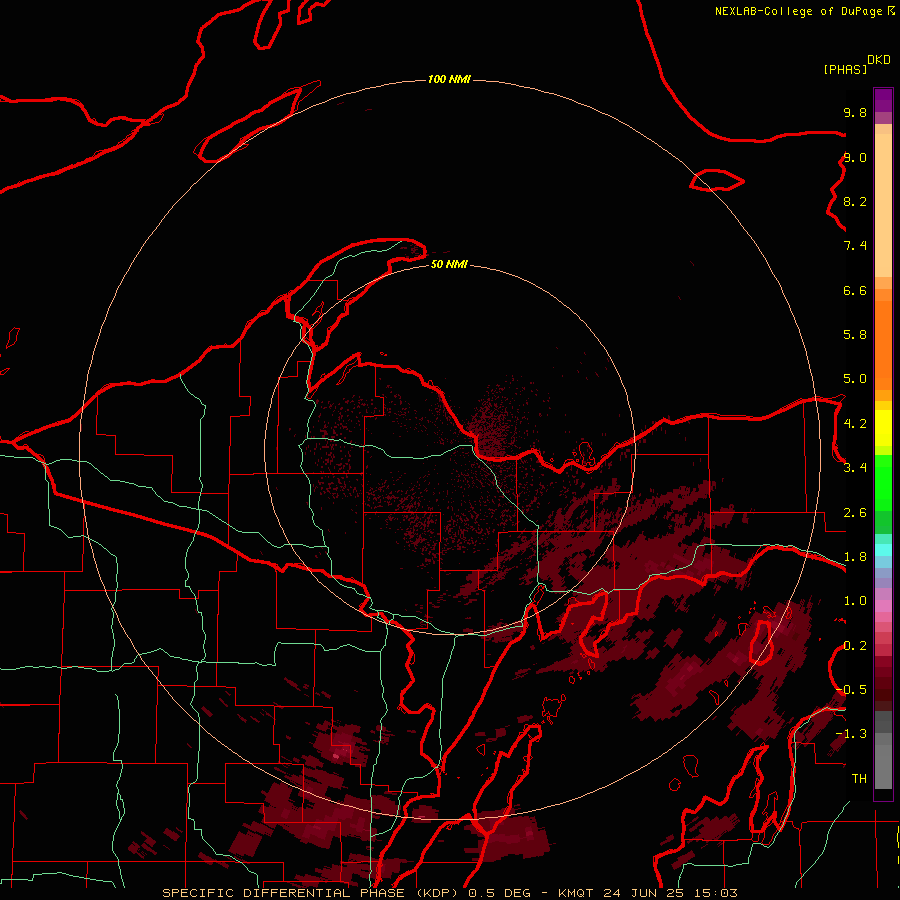Select the 1.8 value on color scale

[855, 557]
